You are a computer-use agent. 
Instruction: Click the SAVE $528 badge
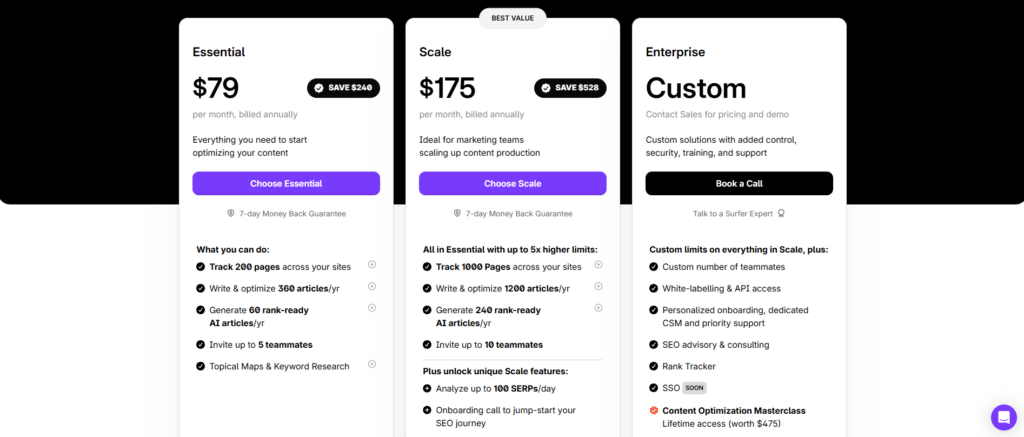click(x=570, y=88)
